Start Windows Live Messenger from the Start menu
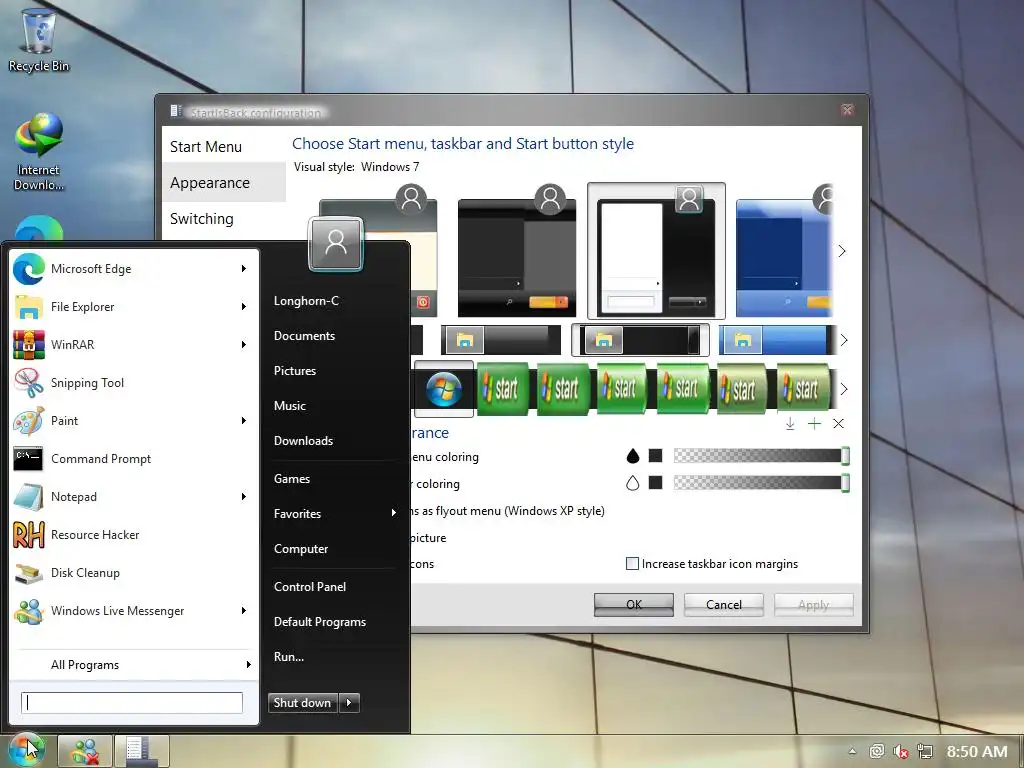 (135, 611)
